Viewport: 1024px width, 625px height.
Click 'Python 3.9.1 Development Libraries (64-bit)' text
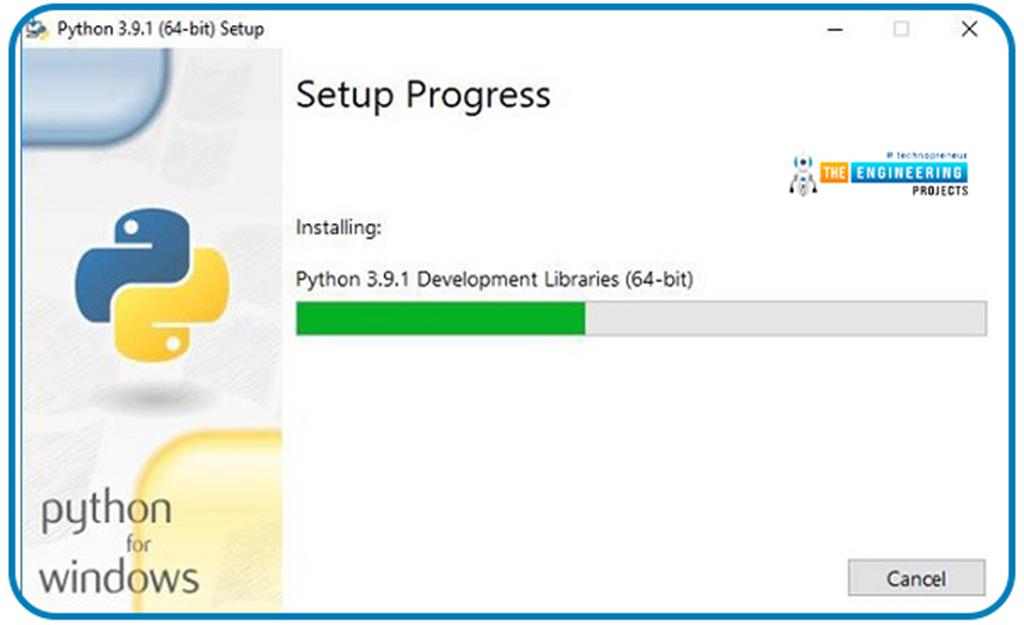click(x=494, y=279)
